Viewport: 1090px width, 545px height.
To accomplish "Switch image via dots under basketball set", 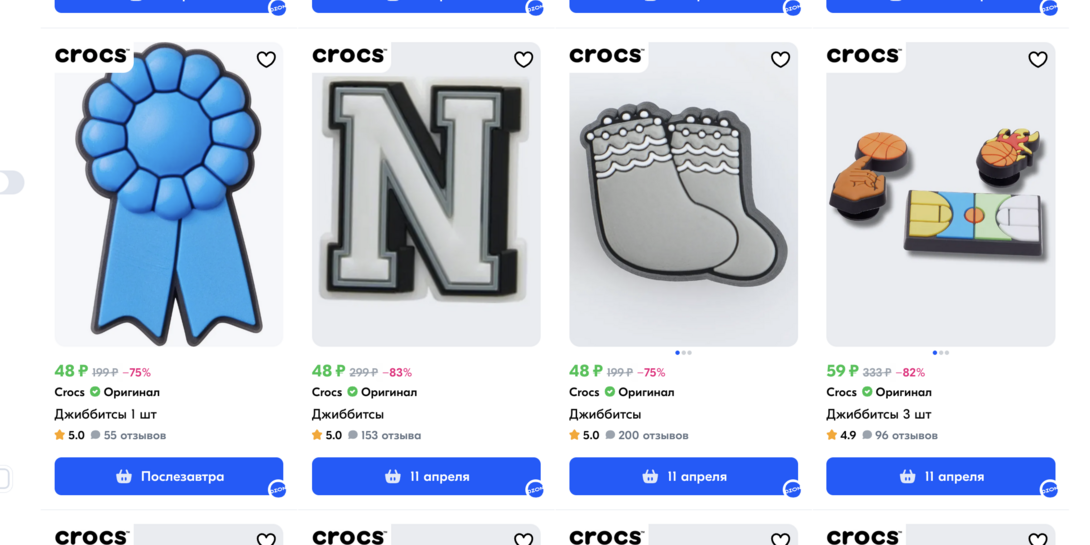I will click(x=940, y=352).
